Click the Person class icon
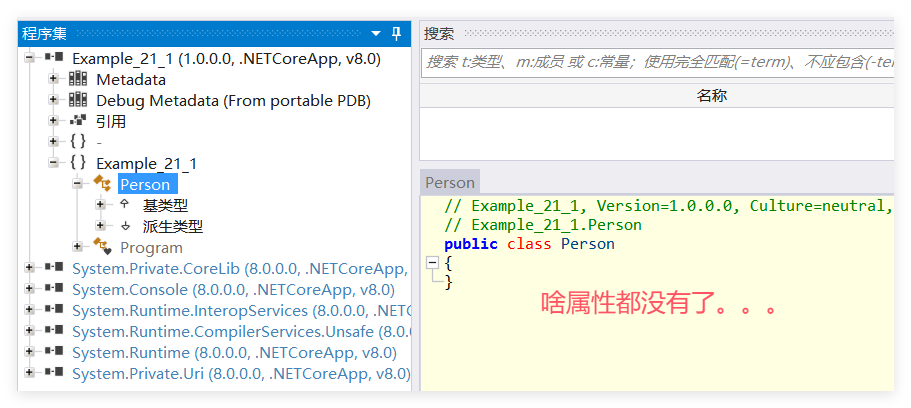This screenshot has height=408, width=911. [102, 184]
